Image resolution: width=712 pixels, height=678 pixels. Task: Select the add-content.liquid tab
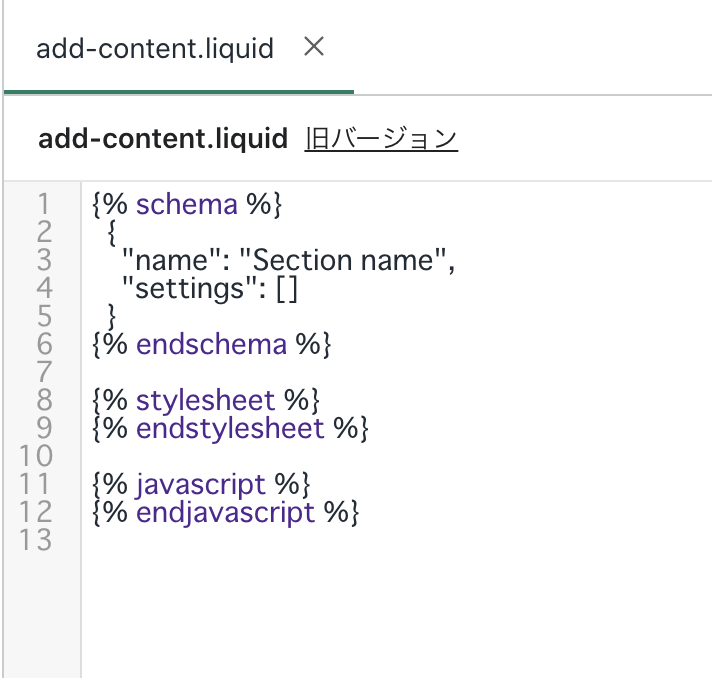click(155, 48)
